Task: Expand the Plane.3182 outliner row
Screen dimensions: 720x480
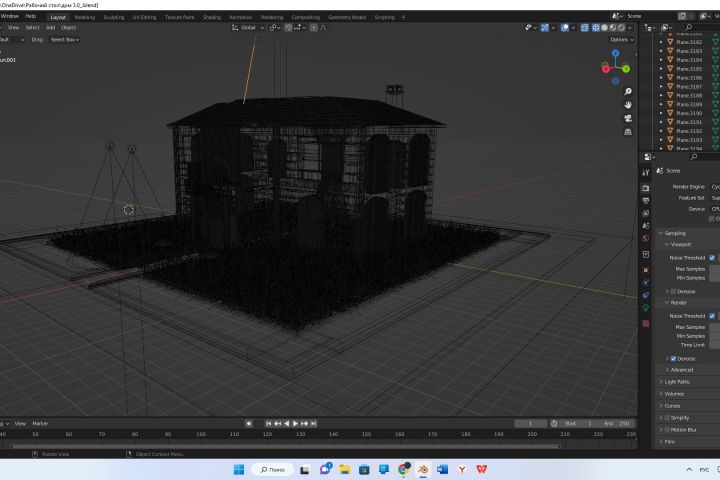Action: click(661, 42)
